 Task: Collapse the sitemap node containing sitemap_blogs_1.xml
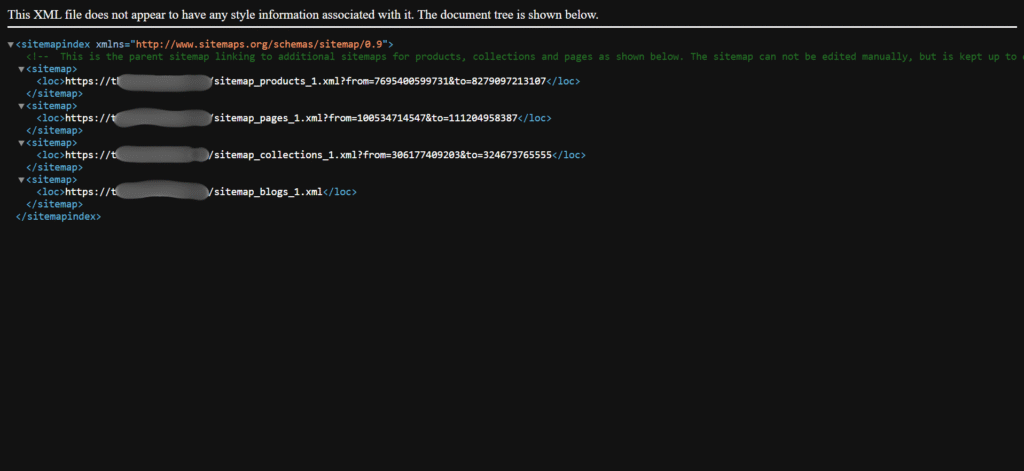tap(21, 180)
